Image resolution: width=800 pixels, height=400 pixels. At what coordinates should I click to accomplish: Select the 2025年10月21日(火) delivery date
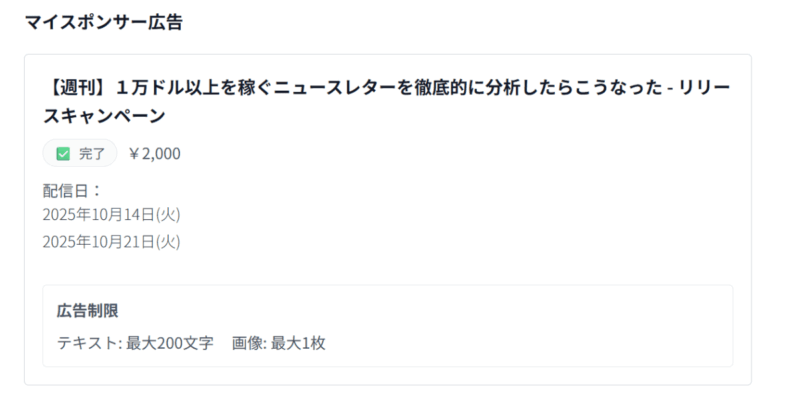[x=111, y=241]
